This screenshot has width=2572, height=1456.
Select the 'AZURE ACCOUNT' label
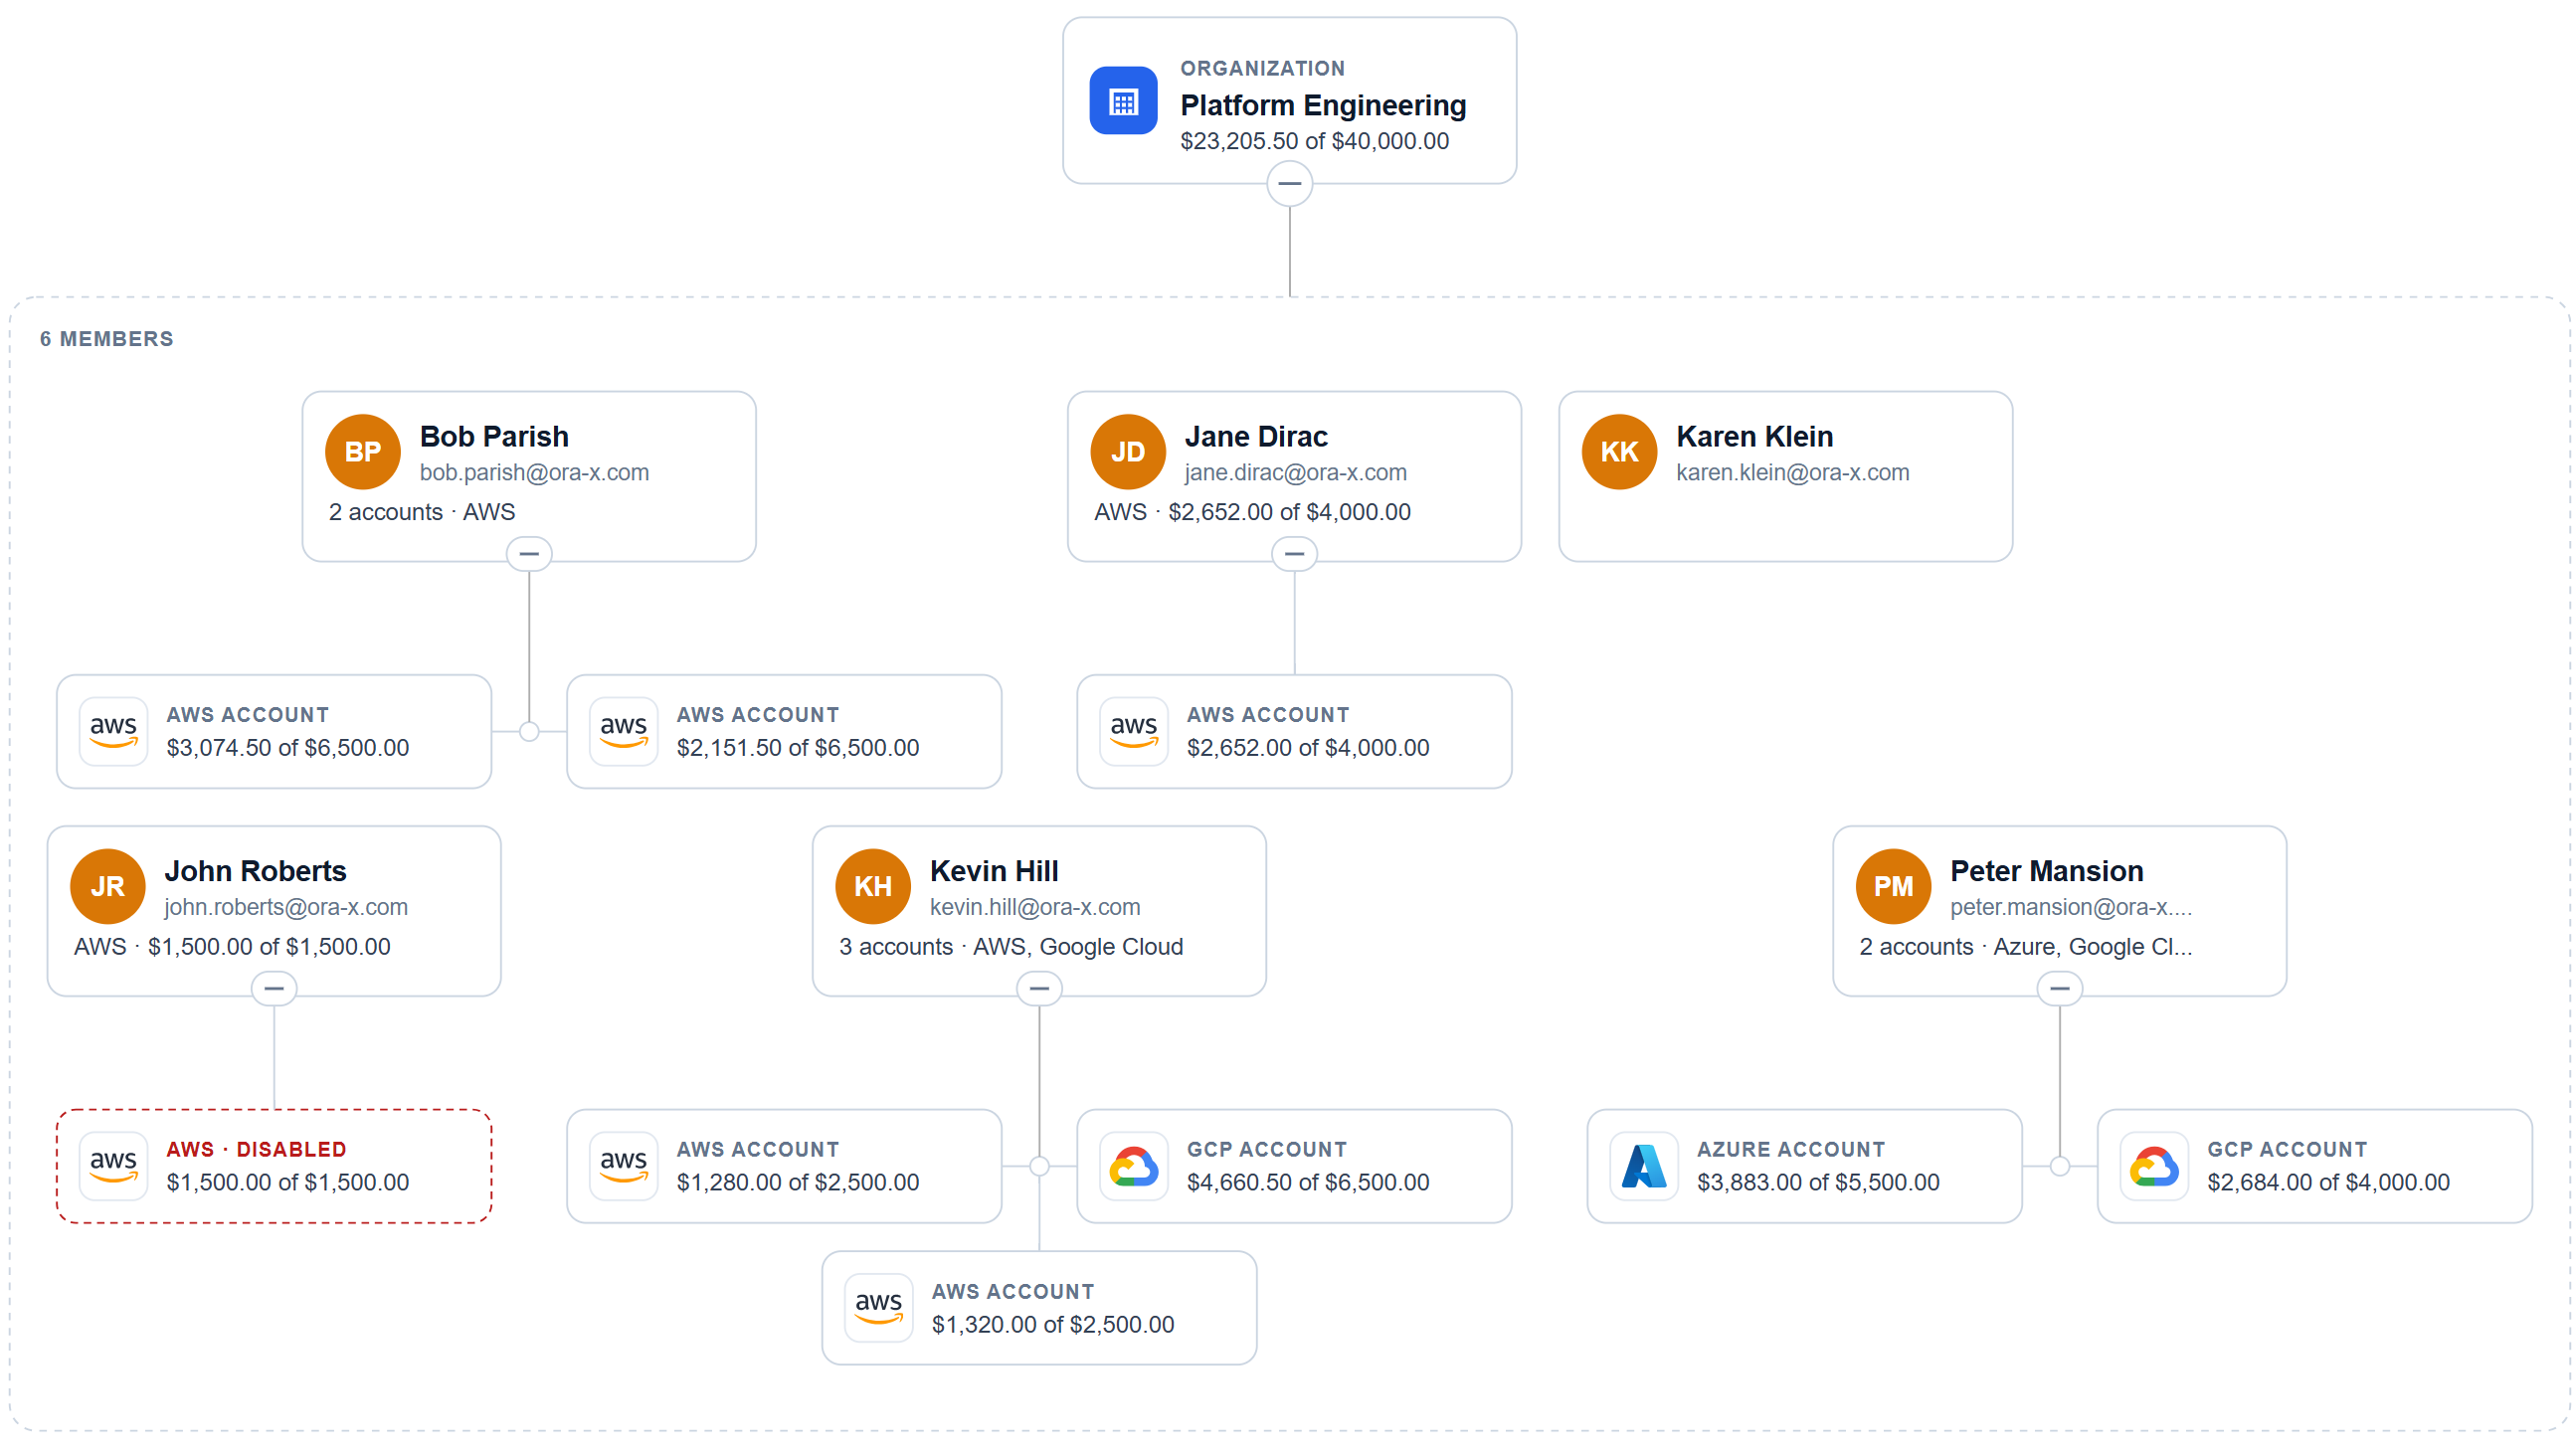[1790, 1148]
